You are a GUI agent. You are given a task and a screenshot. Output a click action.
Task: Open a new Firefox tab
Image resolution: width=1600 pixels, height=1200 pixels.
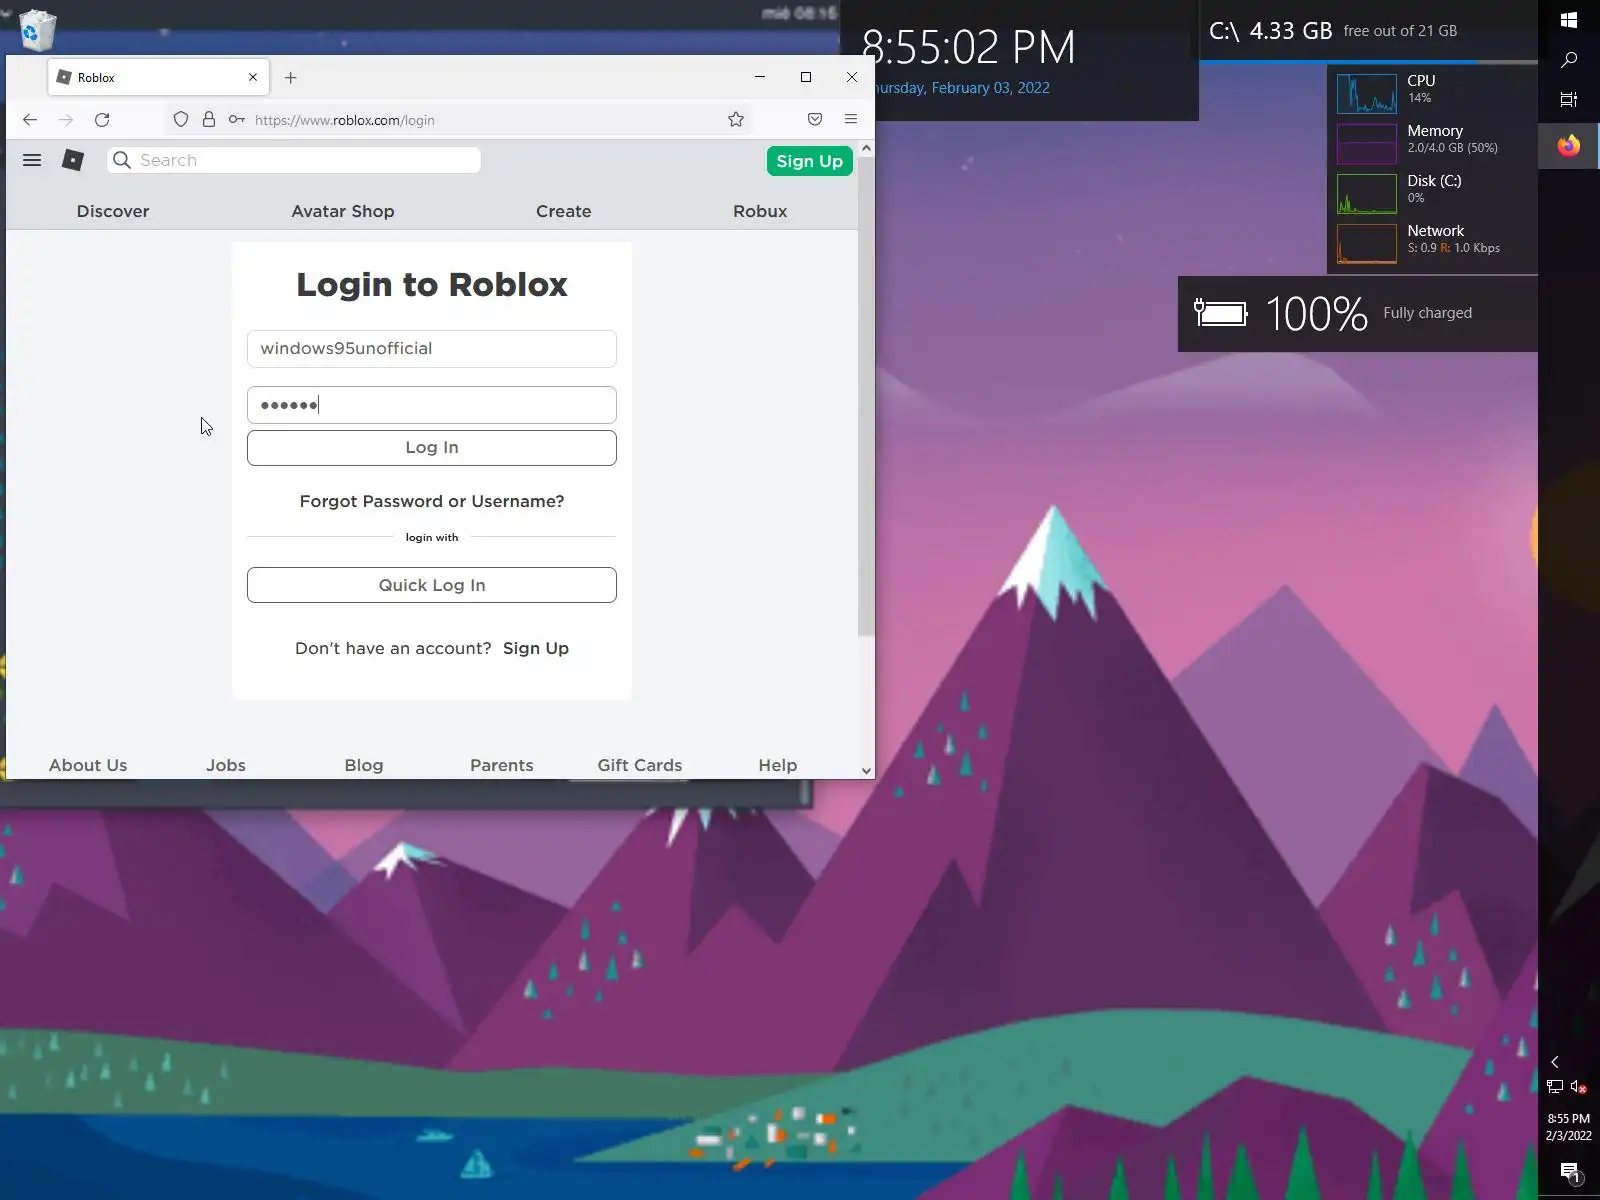(290, 78)
